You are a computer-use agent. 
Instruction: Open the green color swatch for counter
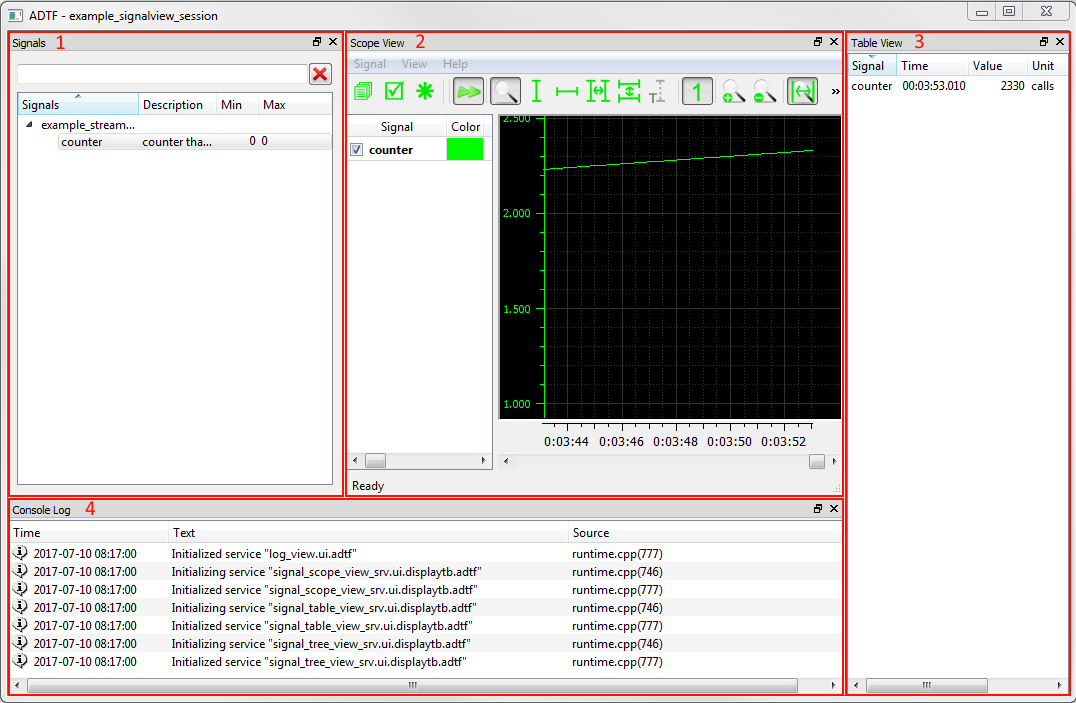coord(465,150)
